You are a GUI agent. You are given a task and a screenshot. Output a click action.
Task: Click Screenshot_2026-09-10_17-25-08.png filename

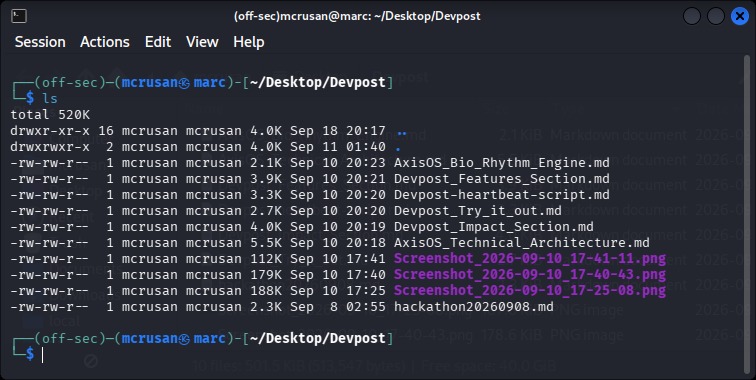tap(530, 290)
